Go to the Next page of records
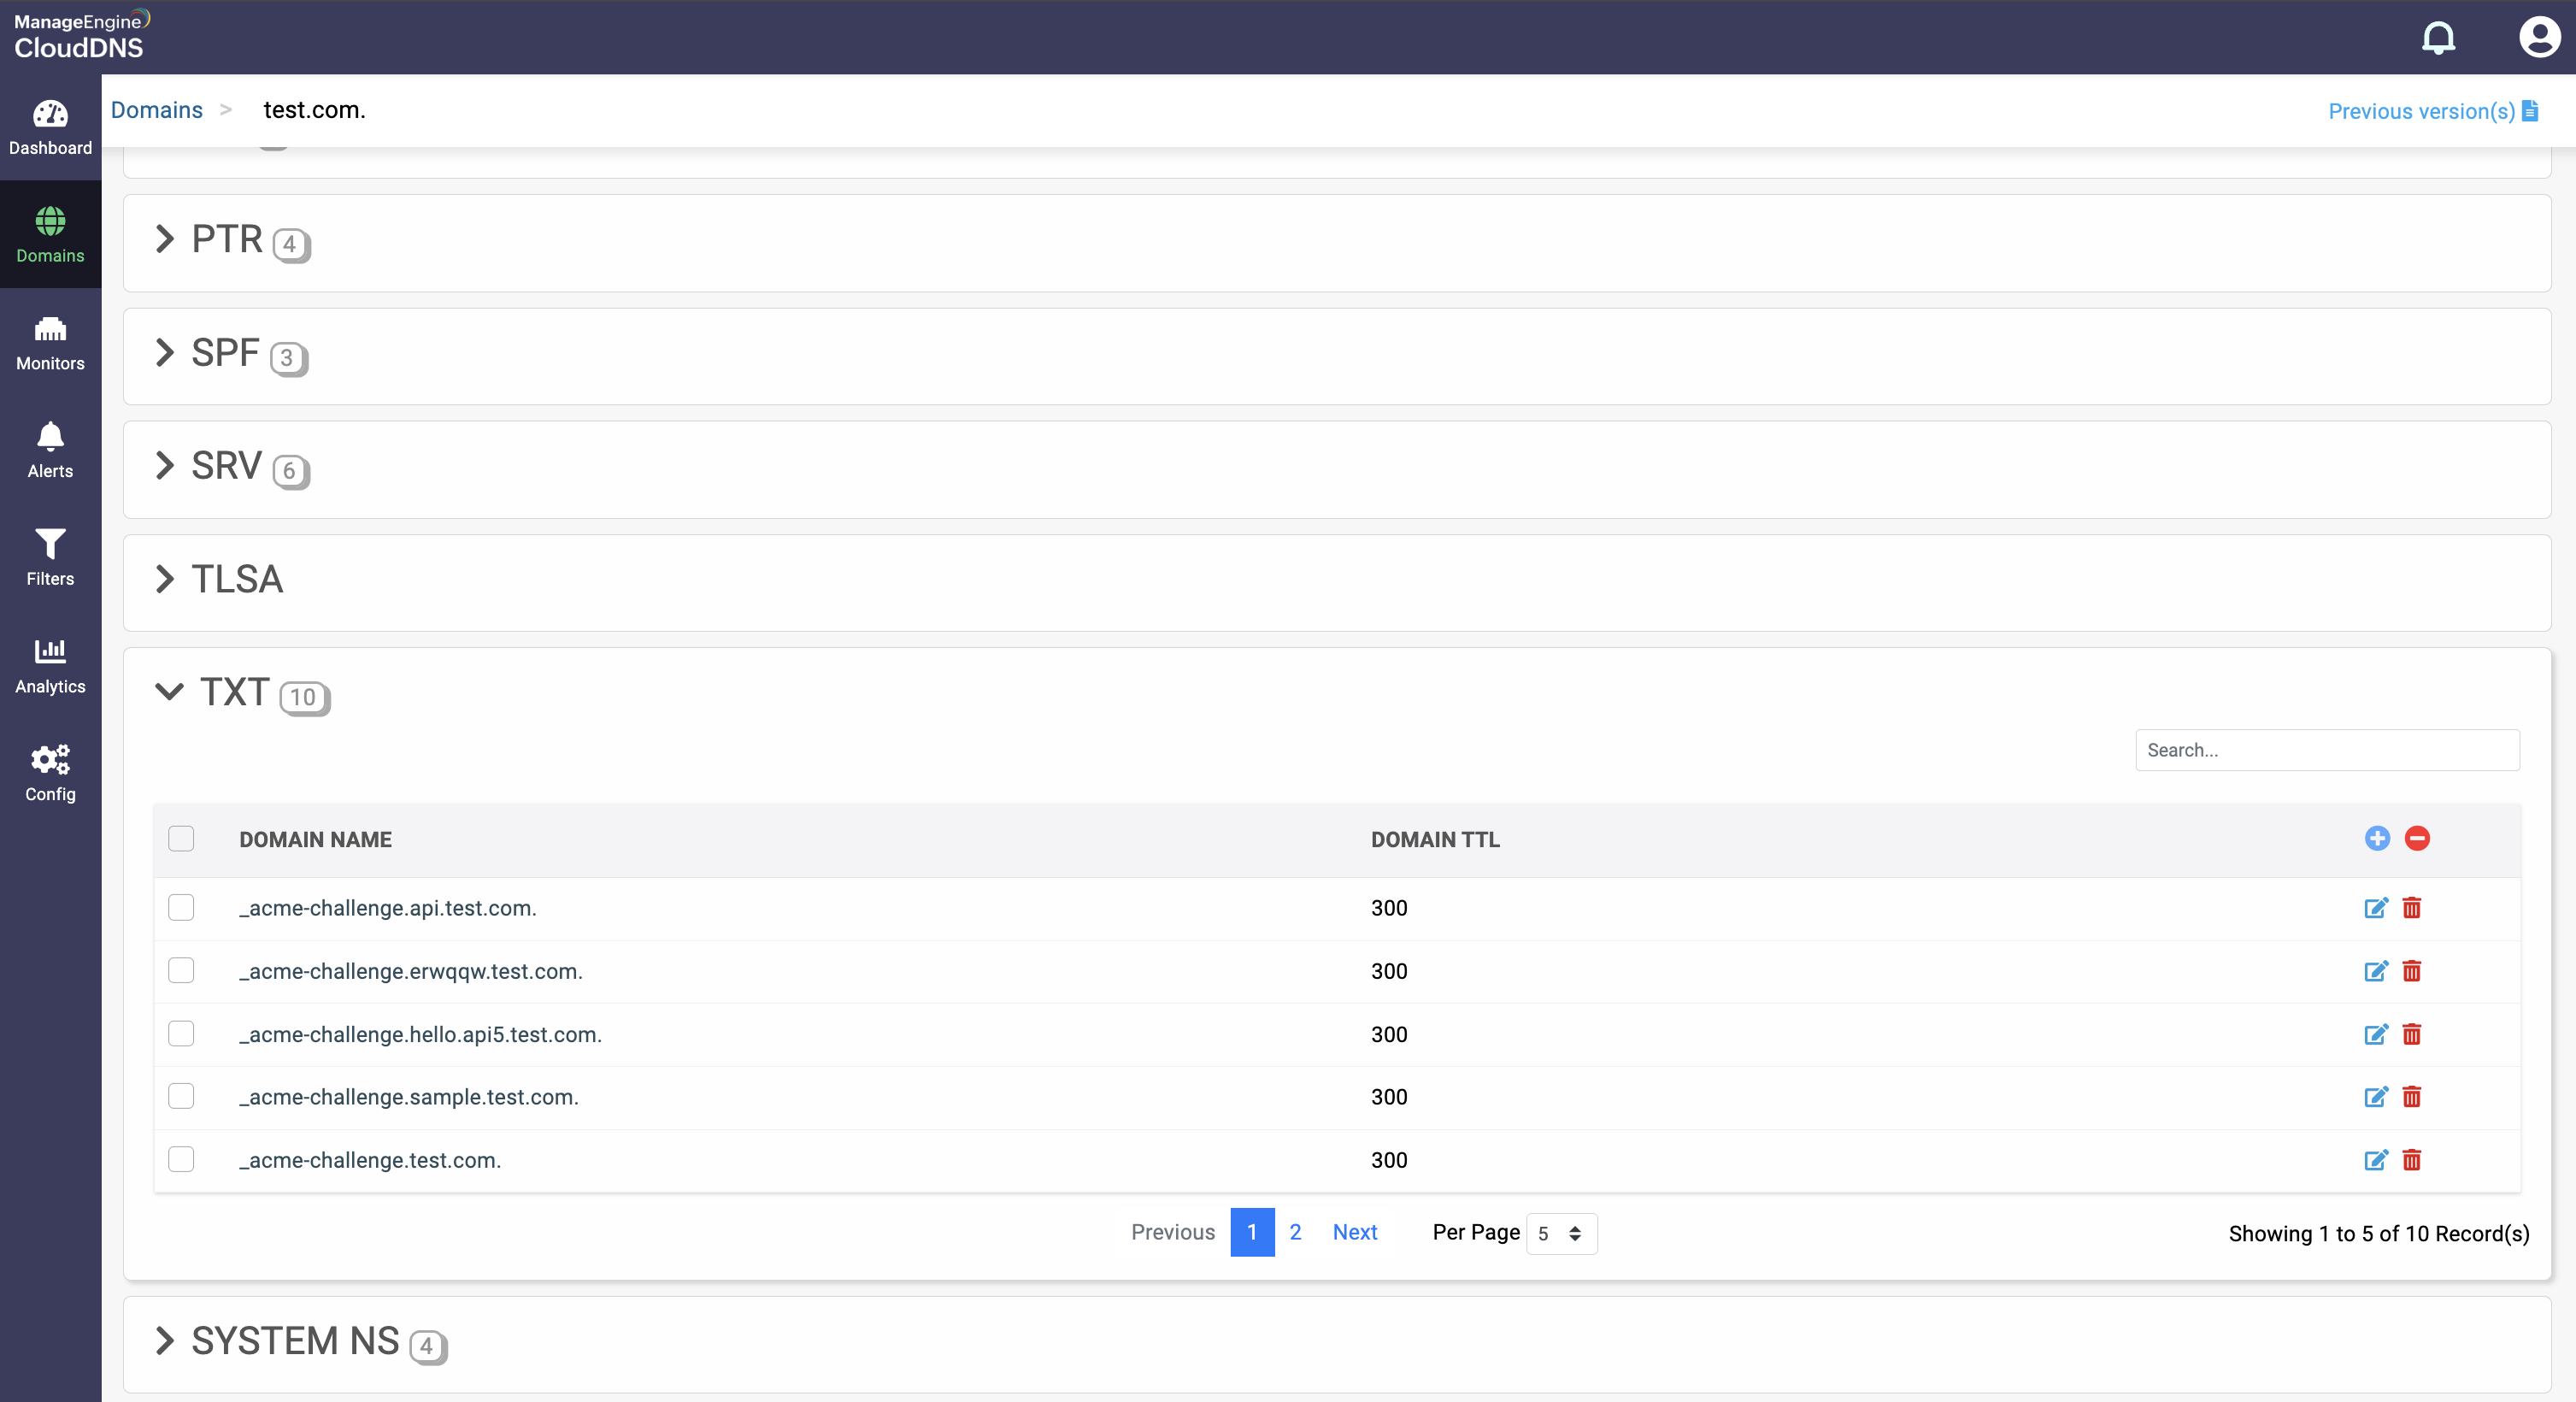Screen dimensions: 2576x1402 pos(1354,1232)
